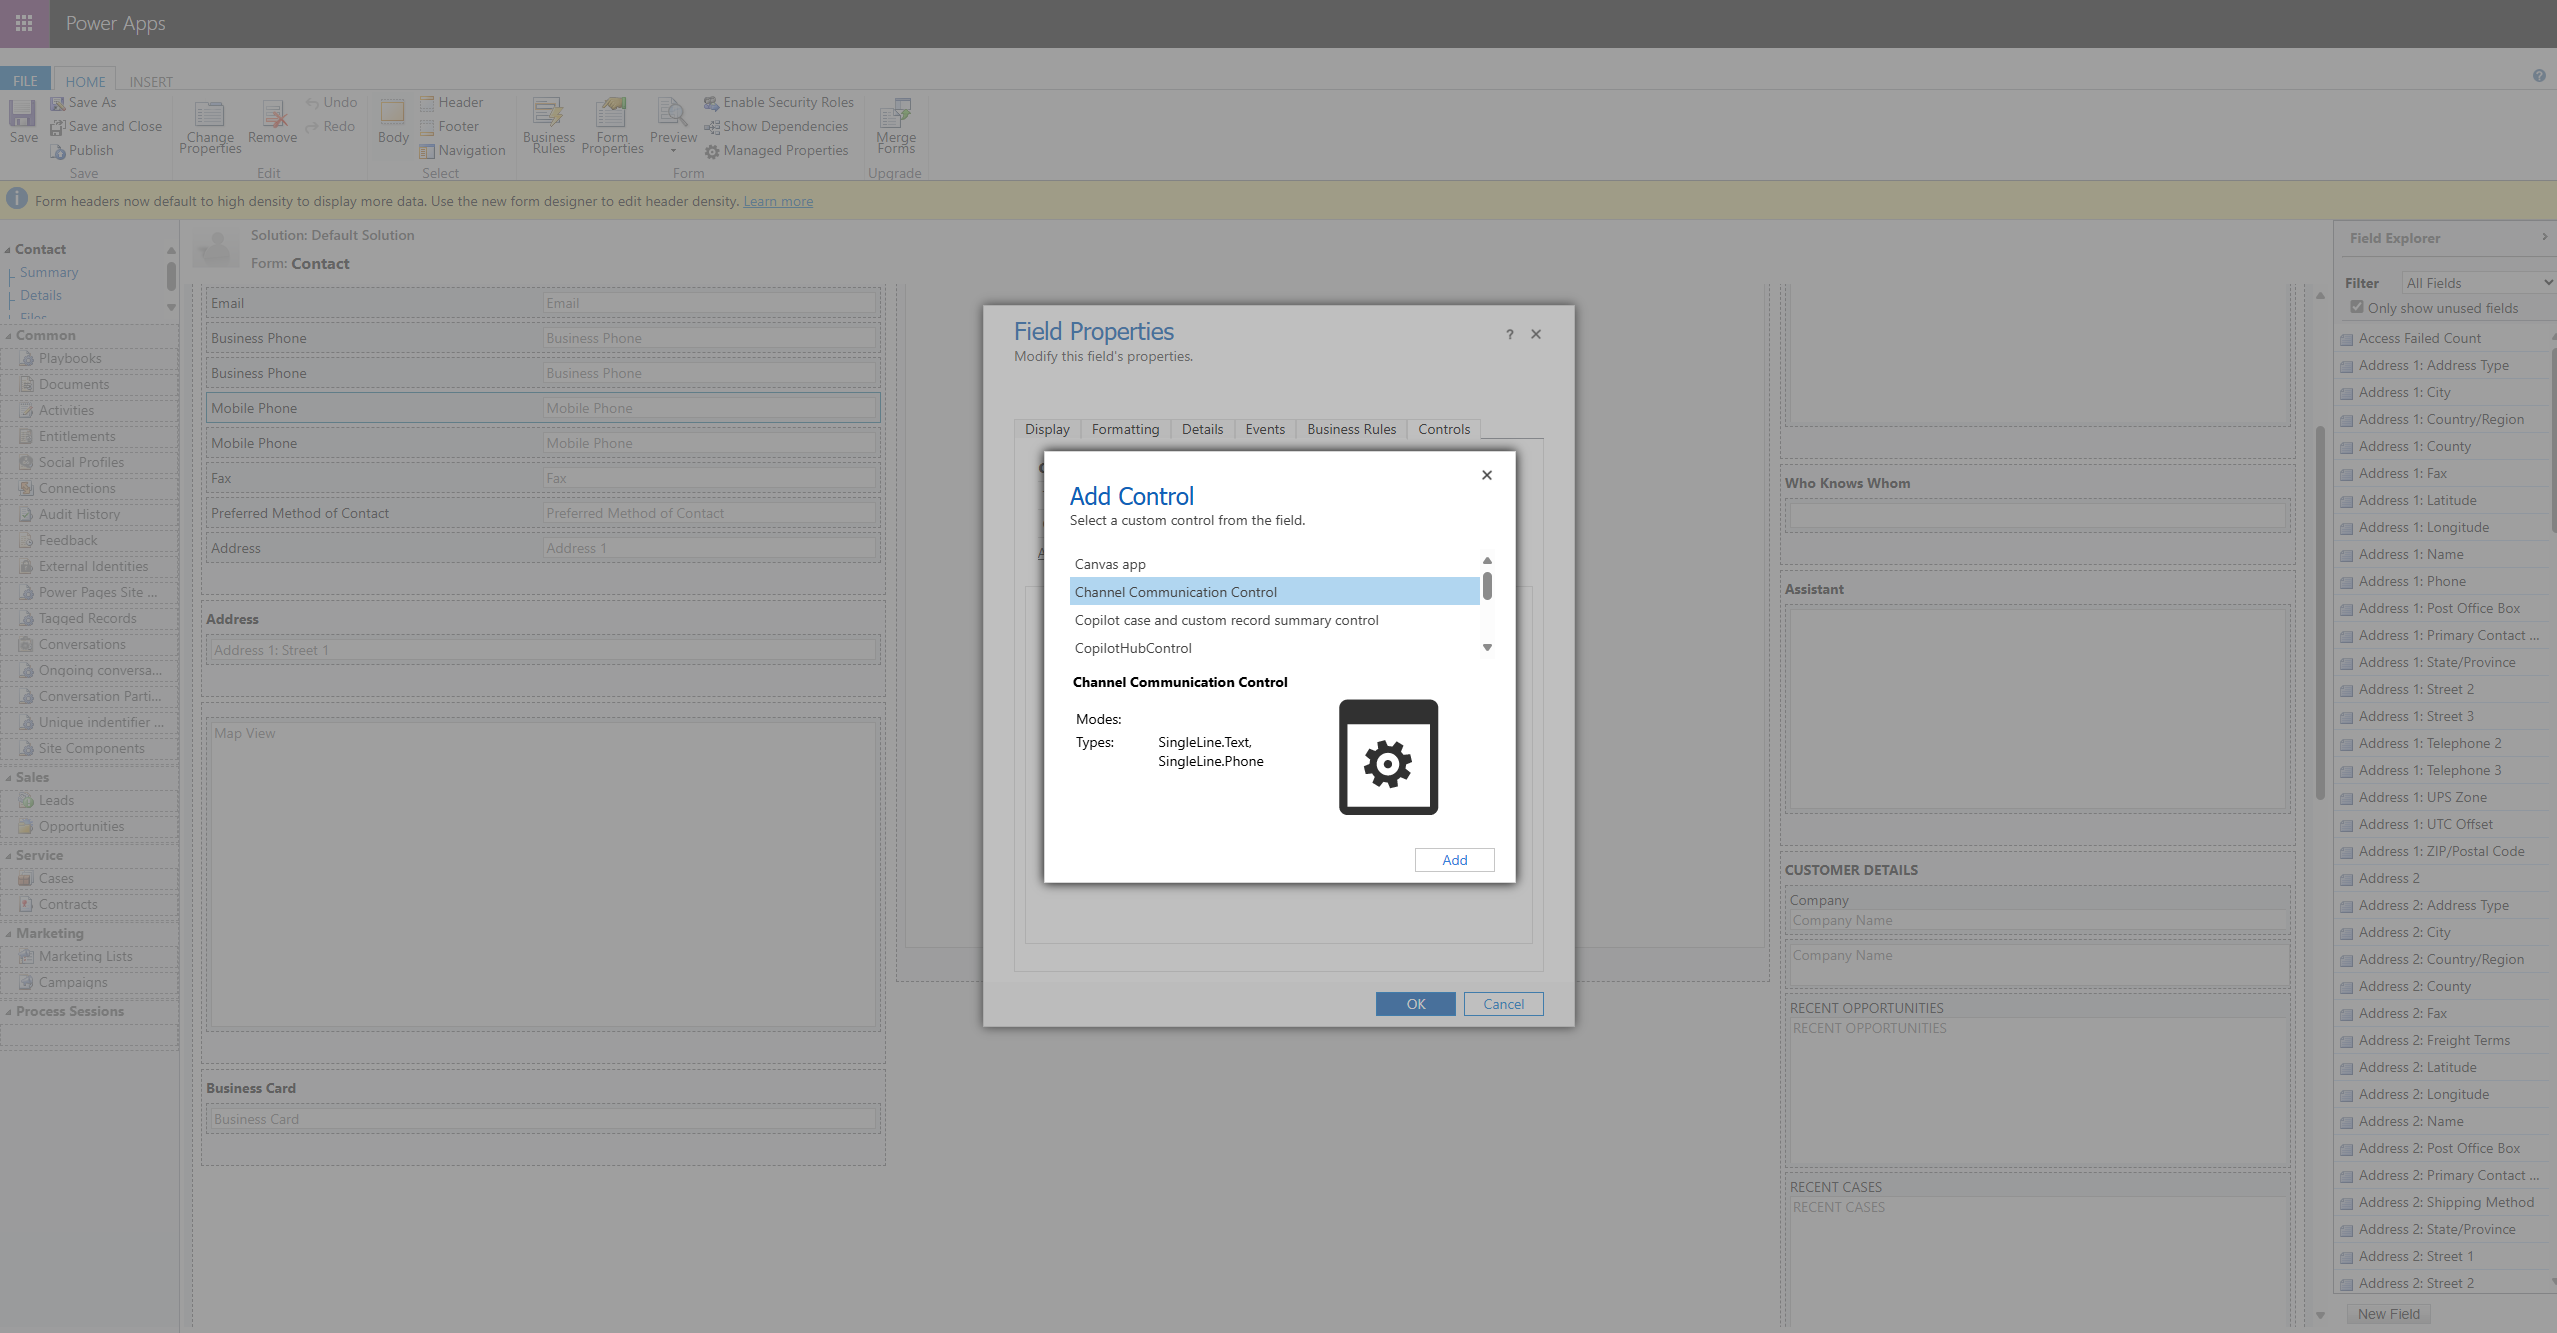The image size is (2557, 1333).
Task: Click the Remove field icon
Action: [272, 114]
